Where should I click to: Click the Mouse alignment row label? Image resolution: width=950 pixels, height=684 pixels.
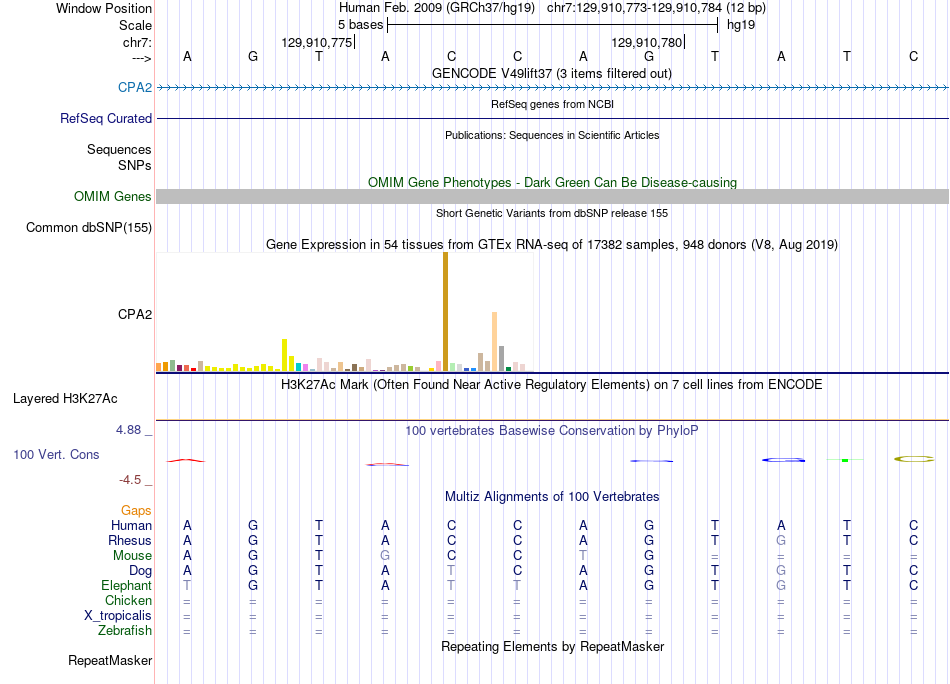(x=132, y=556)
